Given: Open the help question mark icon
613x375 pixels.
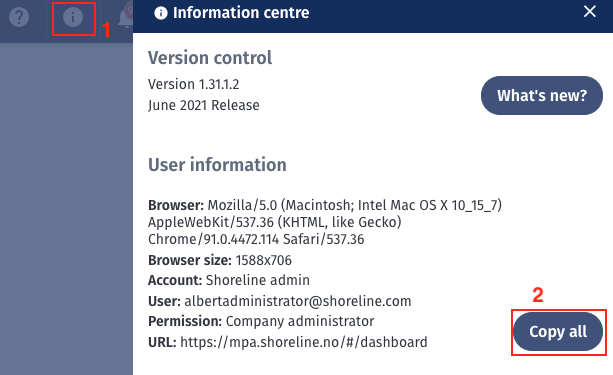Looking at the screenshot, I should point(19,17).
